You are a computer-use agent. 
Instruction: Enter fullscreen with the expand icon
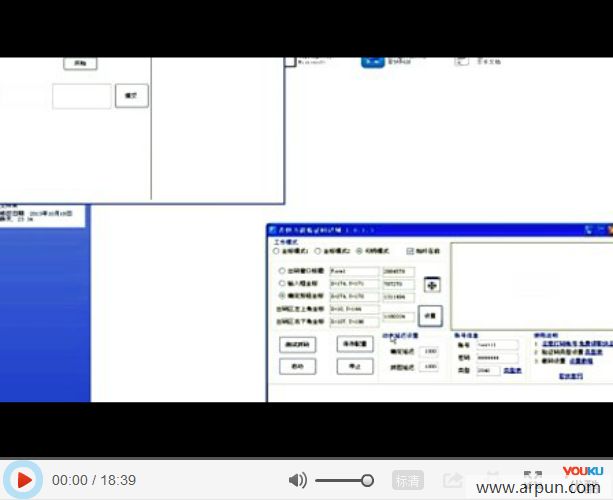tap(533, 478)
